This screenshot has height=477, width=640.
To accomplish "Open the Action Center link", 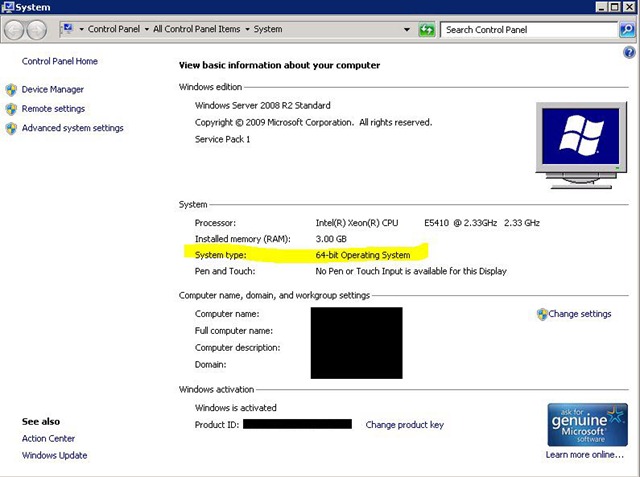I will (x=48, y=439).
